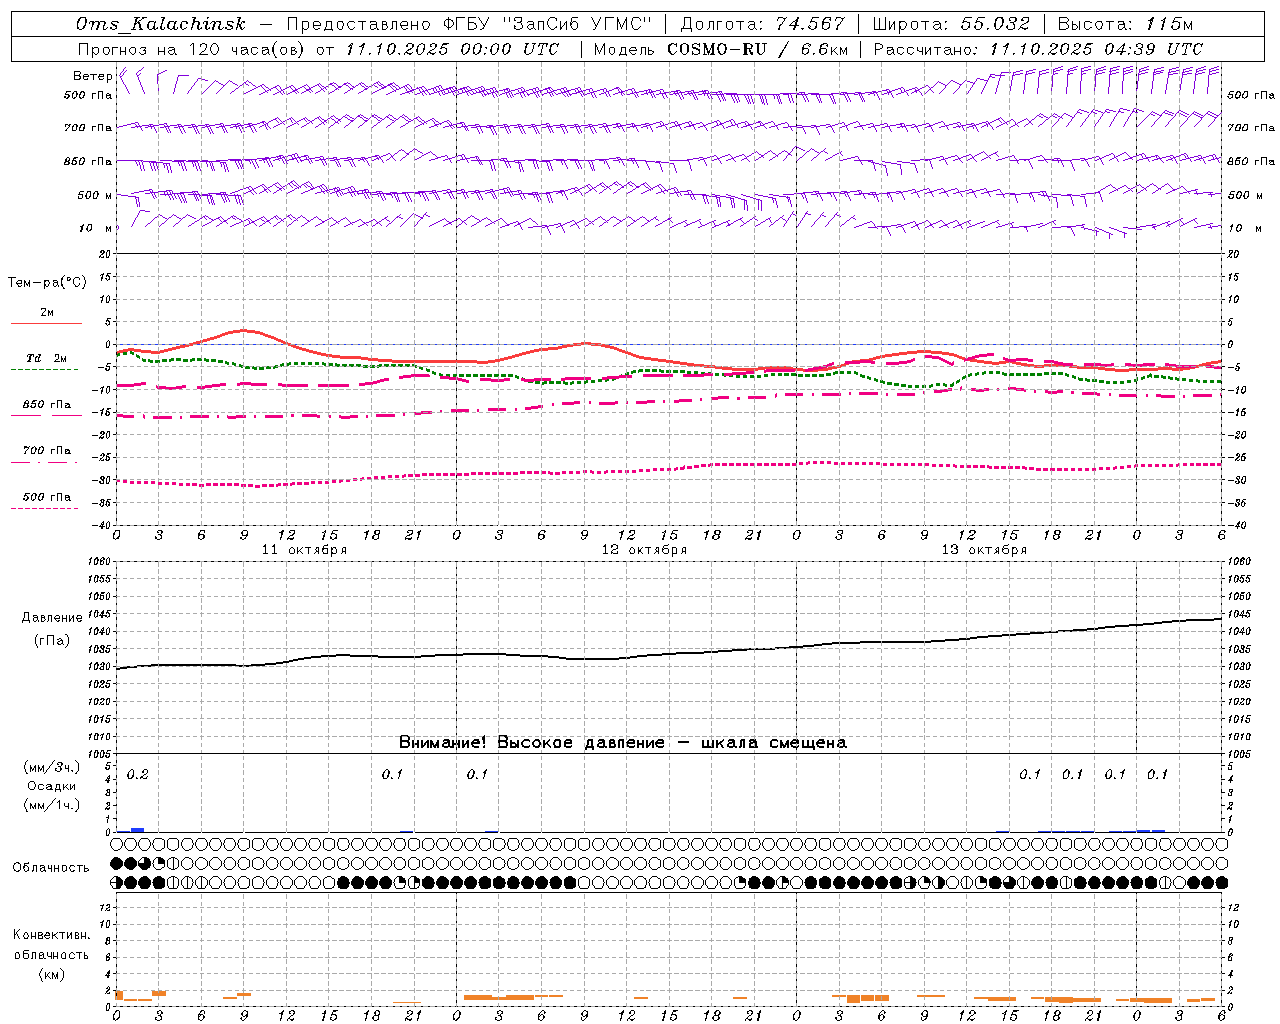Click the longitude value Долгота: 74.567
Image resolution: width=1280 pixels, height=1024 pixels.
tap(762, 24)
